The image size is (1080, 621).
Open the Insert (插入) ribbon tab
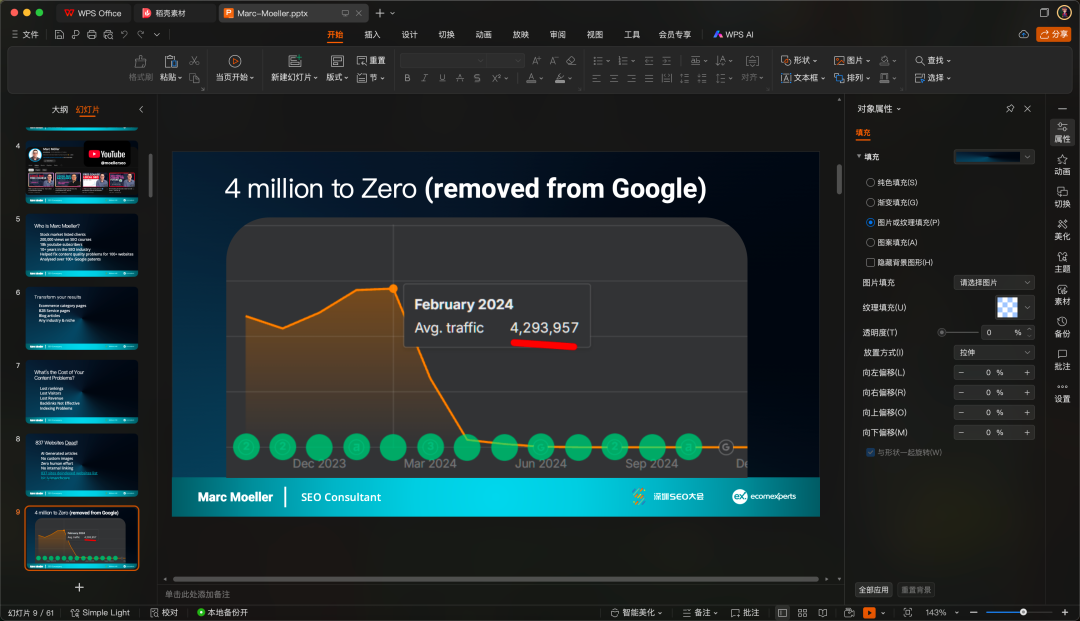tap(373, 34)
